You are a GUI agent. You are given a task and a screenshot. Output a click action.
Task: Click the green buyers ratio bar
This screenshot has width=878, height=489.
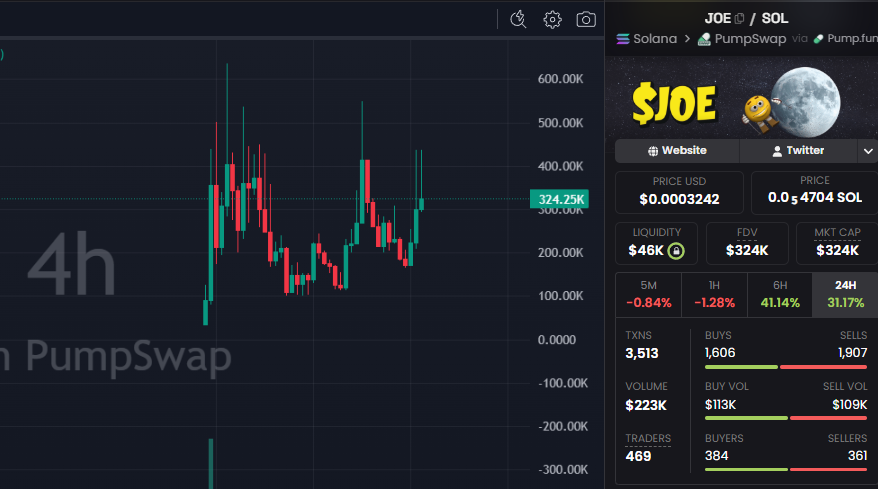746,469
